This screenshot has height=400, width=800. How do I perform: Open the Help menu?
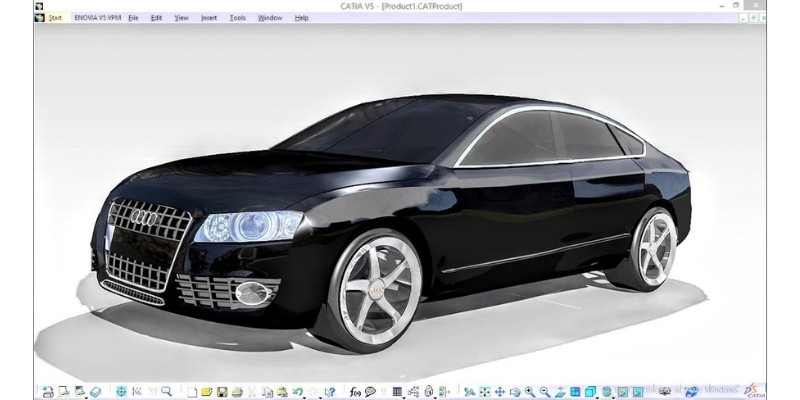[x=302, y=18]
